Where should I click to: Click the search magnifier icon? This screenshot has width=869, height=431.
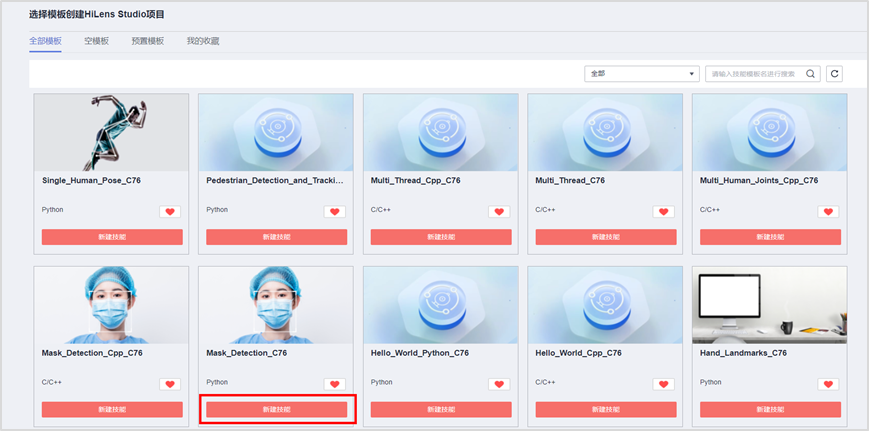pyautogui.click(x=810, y=74)
